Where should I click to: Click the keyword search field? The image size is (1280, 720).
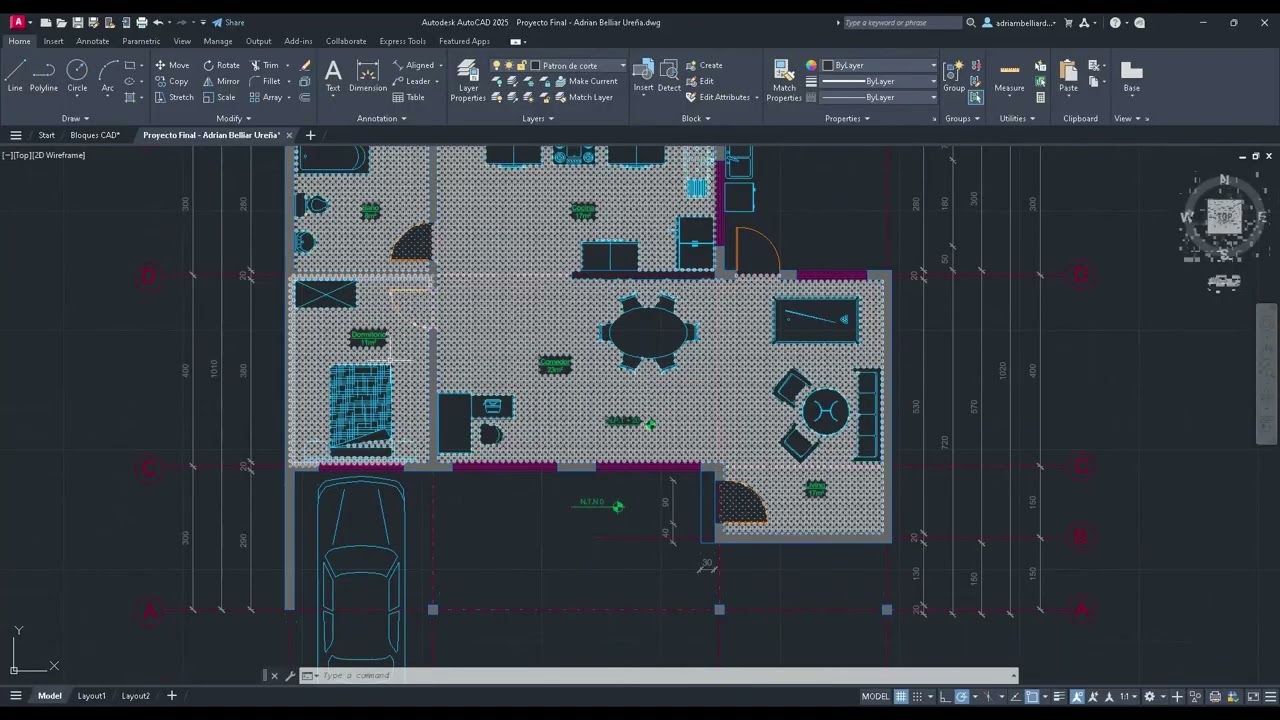click(x=903, y=22)
